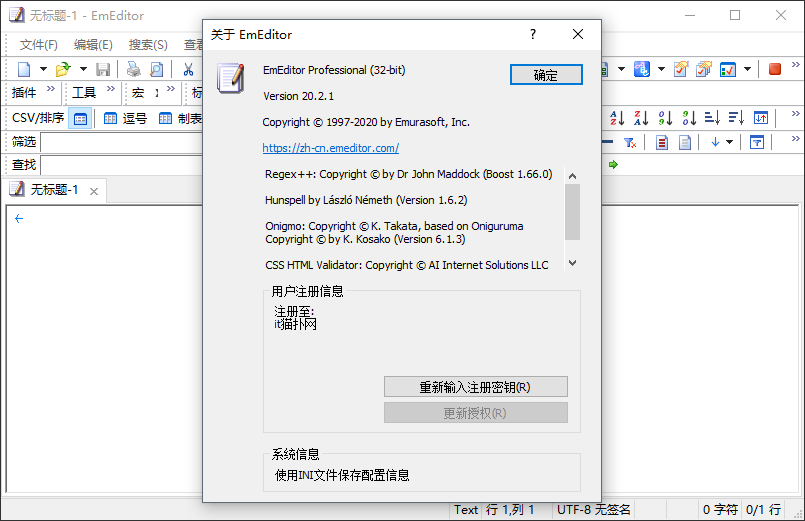
Task: Open the 文件(F) menu
Action: pyautogui.click(x=39, y=45)
